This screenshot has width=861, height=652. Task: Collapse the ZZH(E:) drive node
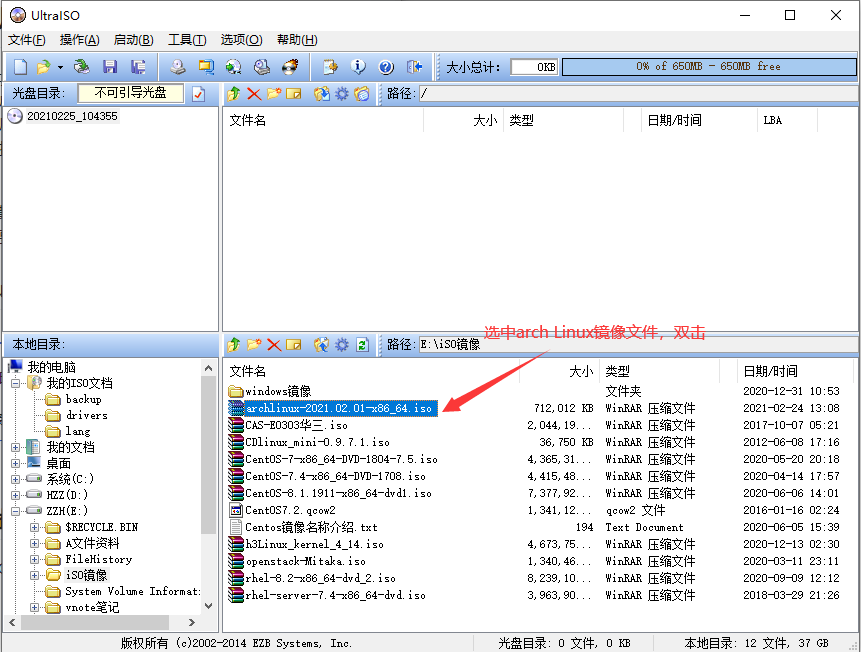15,511
